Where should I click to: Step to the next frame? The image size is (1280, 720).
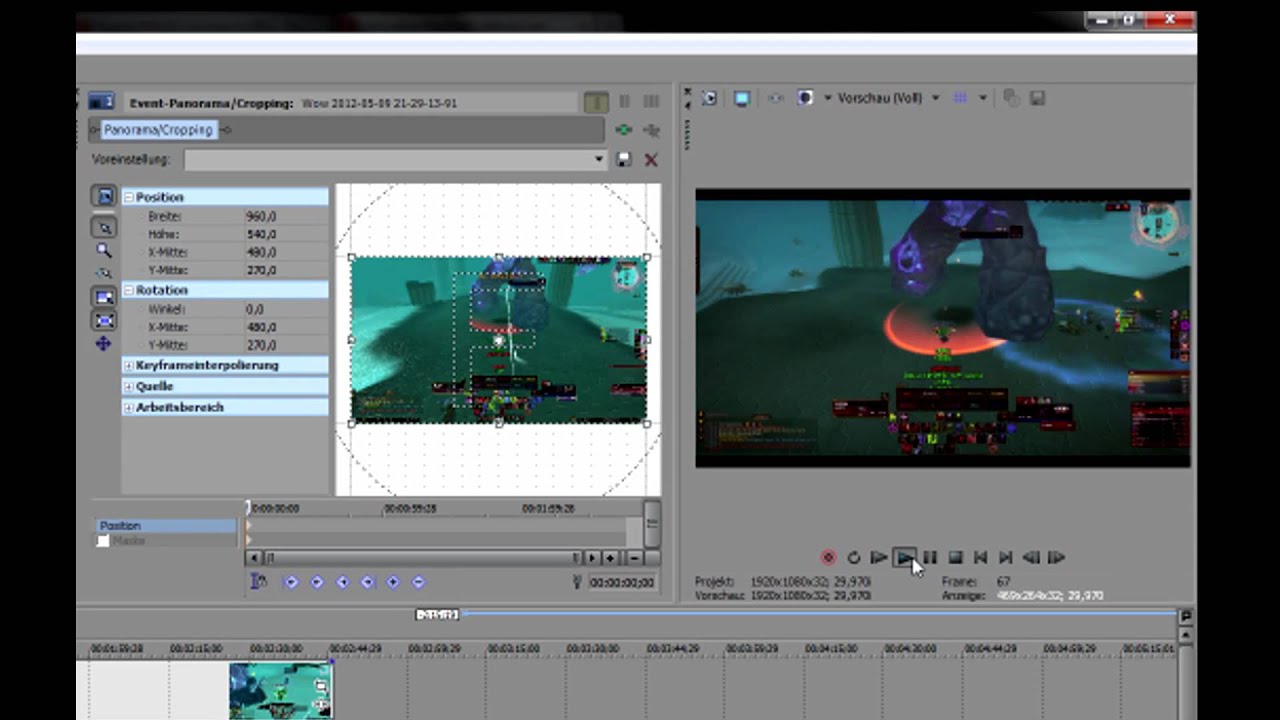tap(1057, 558)
